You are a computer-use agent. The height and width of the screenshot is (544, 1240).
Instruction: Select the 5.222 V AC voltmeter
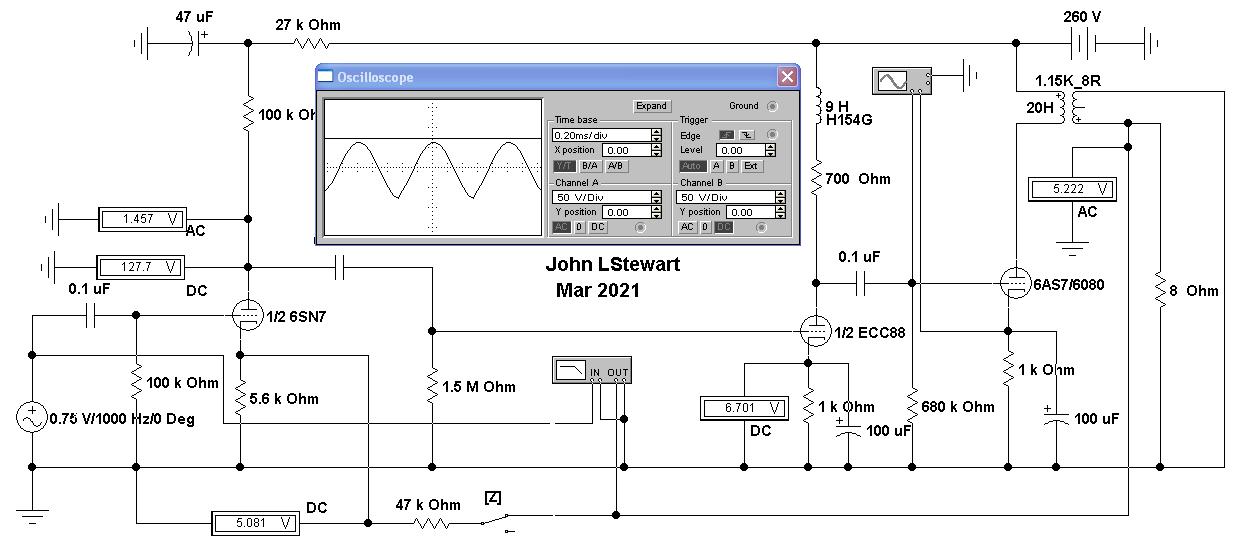[1071, 189]
